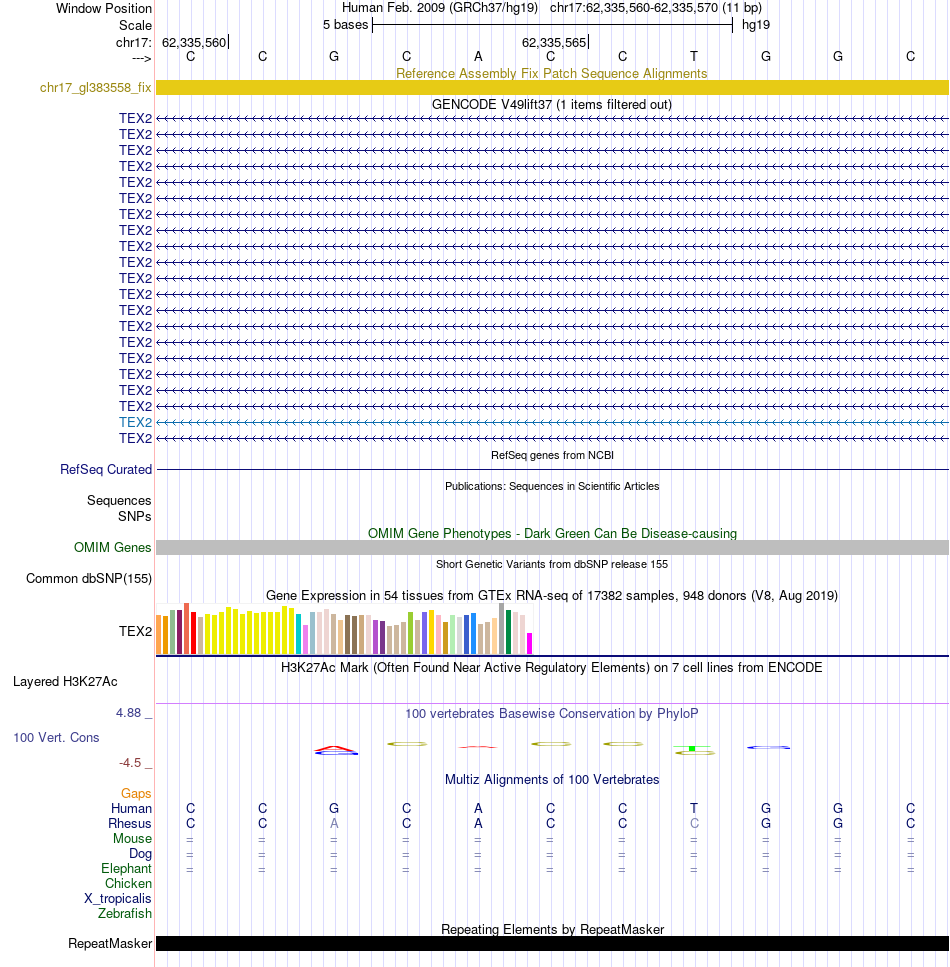950x967 pixels.
Task: Click the Chicken species label
Action: [x=128, y=884]
